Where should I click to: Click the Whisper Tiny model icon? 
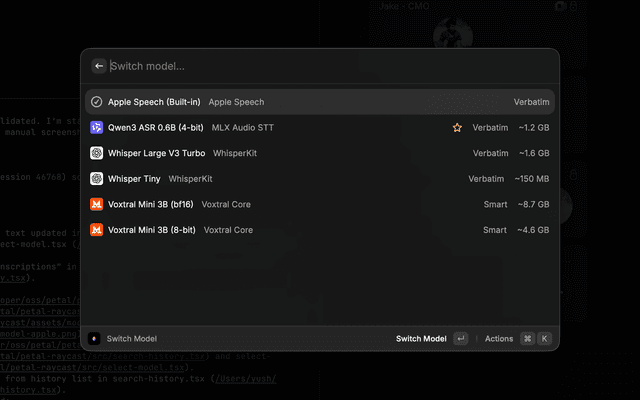(x=97, y=179)
